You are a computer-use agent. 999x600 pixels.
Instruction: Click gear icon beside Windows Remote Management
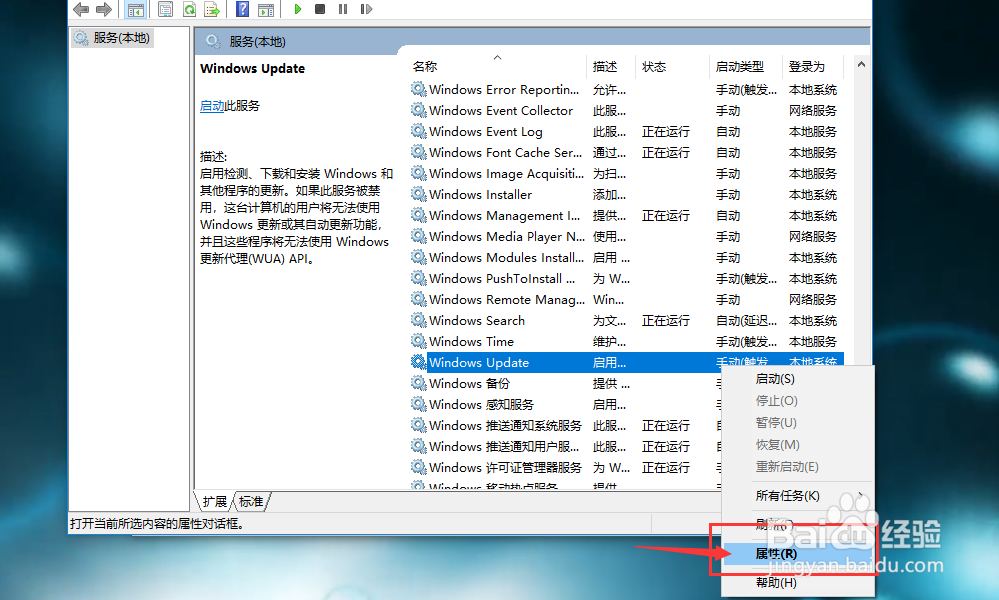(x=419, y=299)
